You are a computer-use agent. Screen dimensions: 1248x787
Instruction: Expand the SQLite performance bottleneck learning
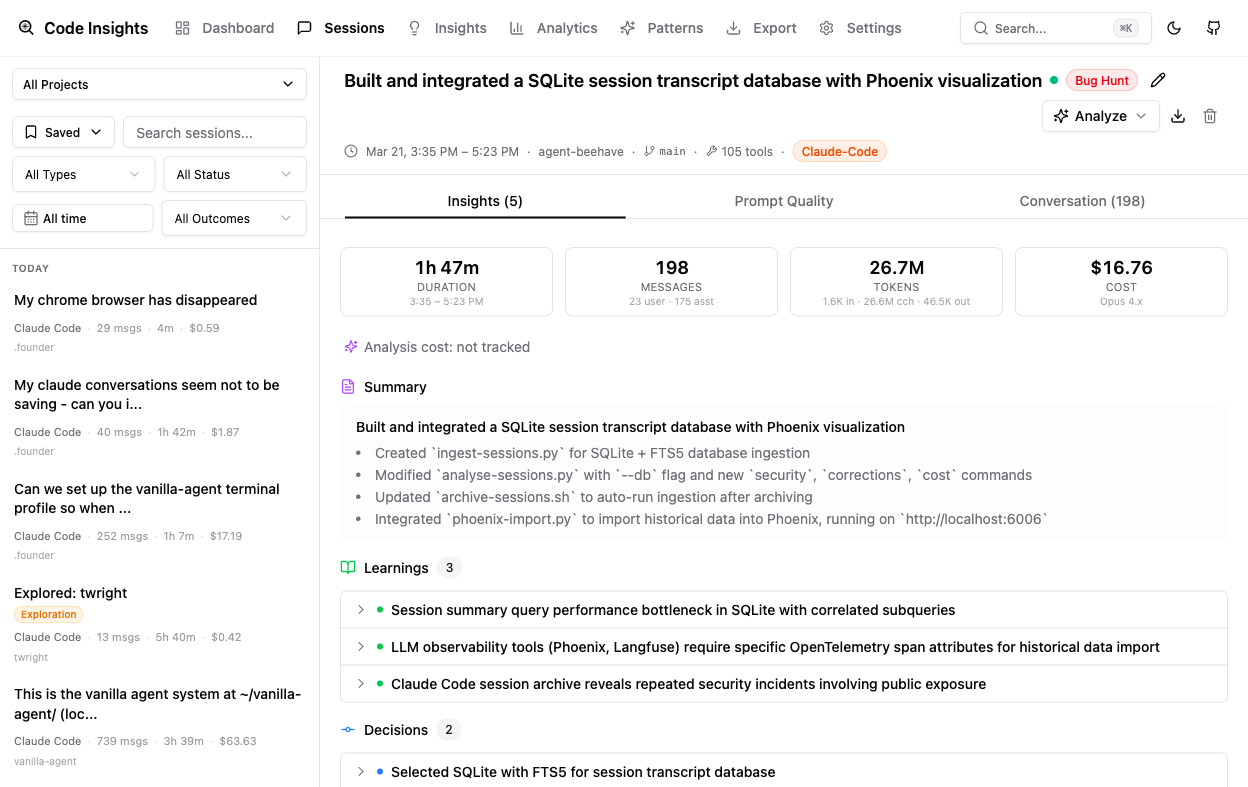pyautogui.click(x=784, y=610)
